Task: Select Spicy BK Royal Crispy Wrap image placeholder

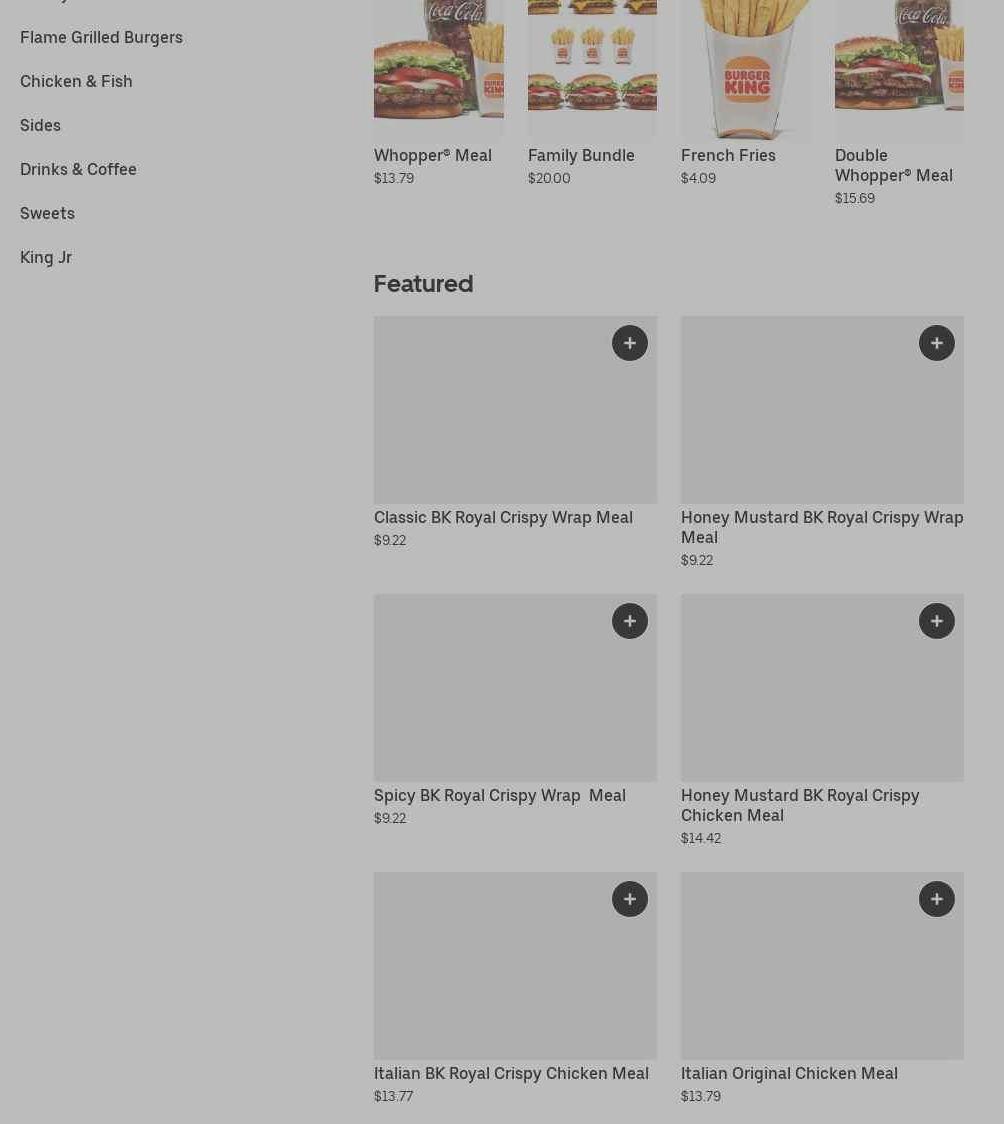Action: coord(515,687)
